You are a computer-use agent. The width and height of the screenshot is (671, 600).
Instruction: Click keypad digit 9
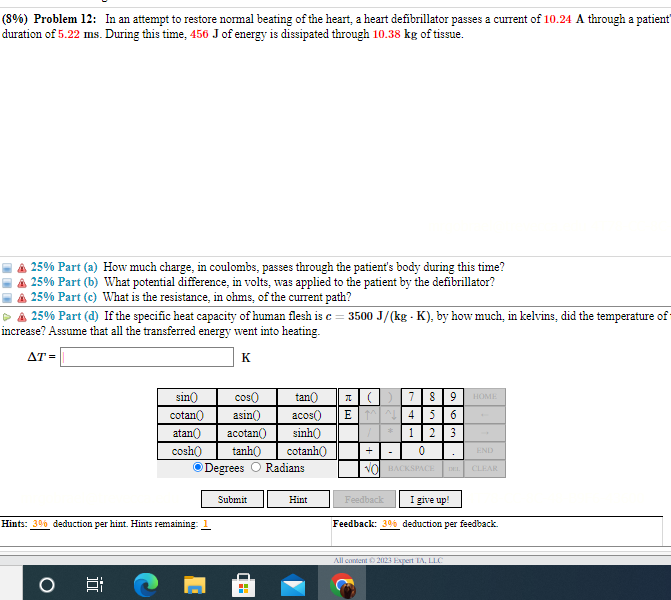click(453, 397)
